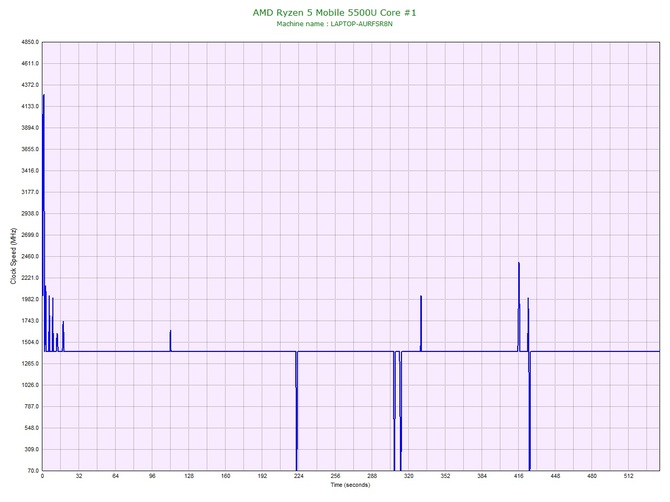Click the 2221.0 y-axis value

tap(30, 278)
